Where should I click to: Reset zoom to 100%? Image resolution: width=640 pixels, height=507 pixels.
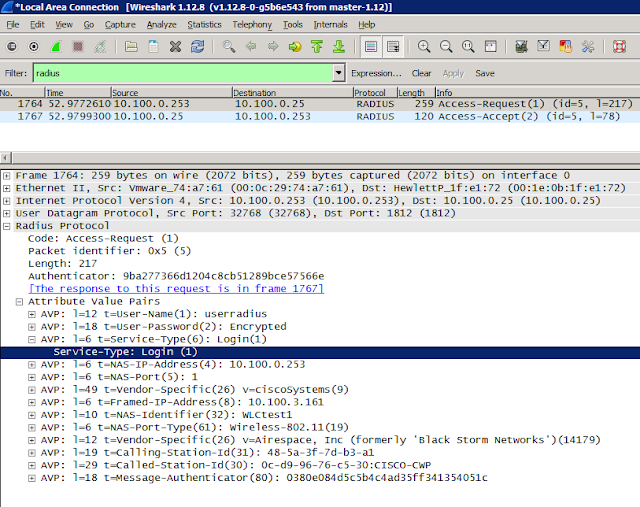pos(468,47)
